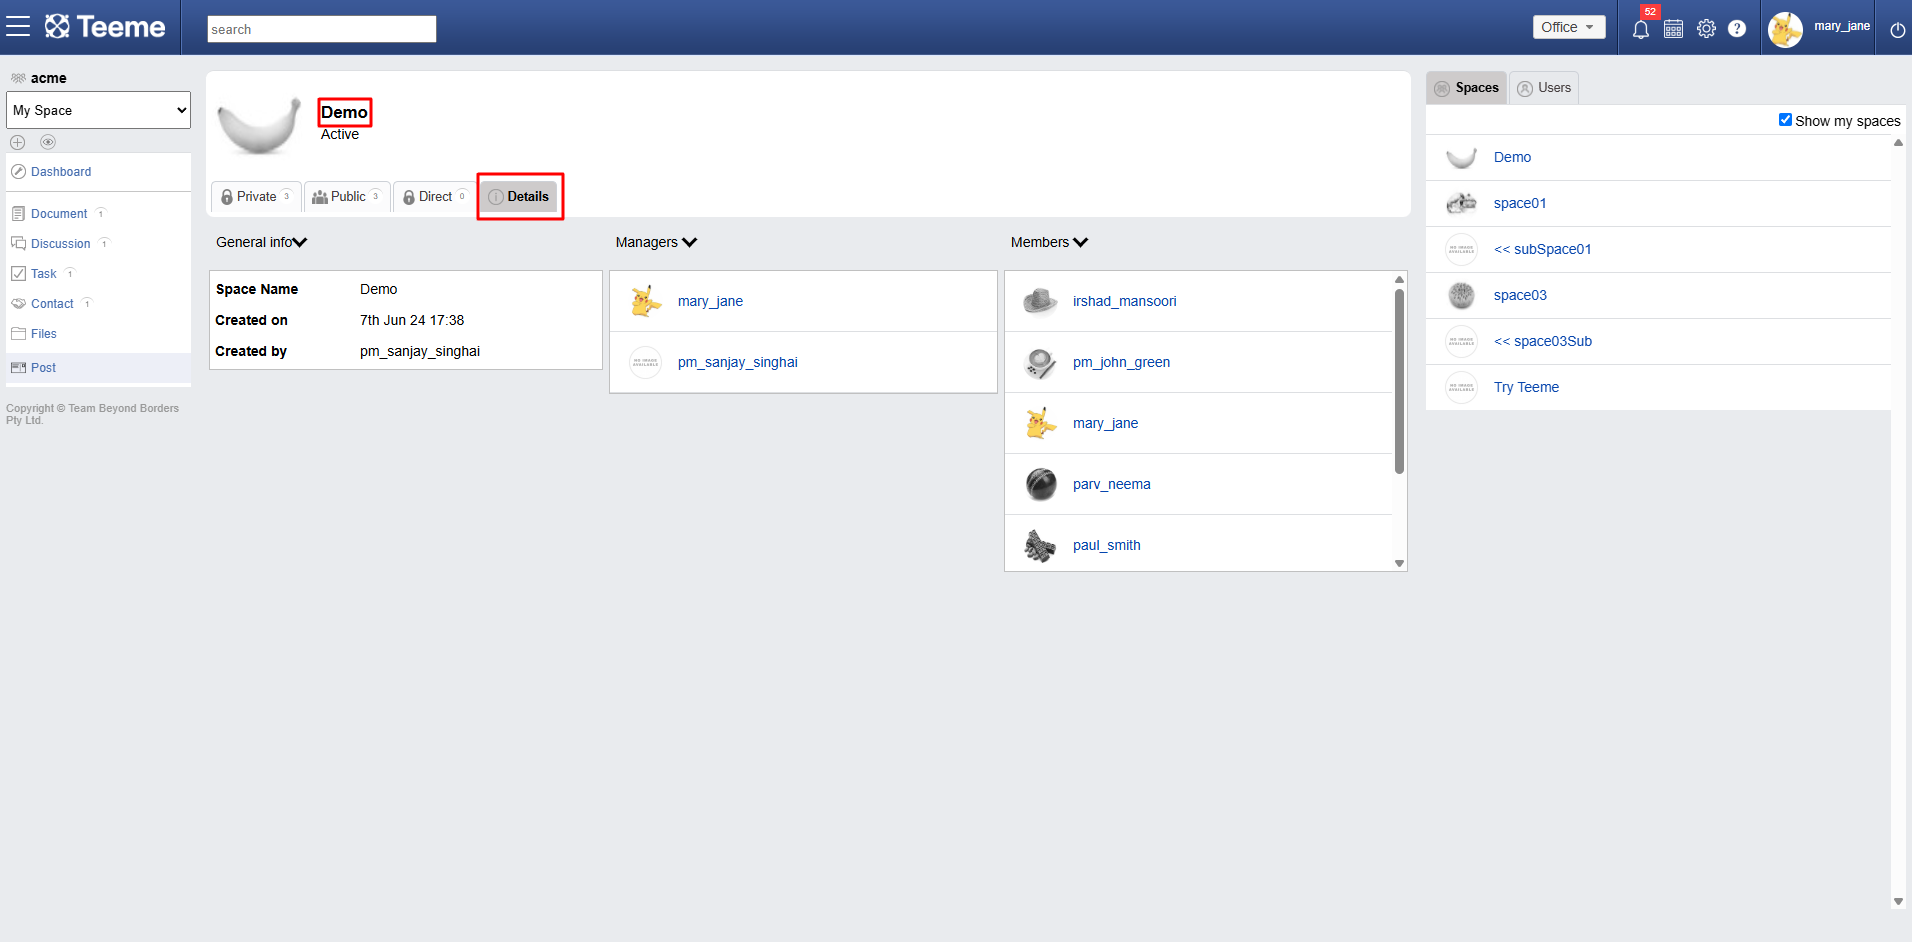Click the space01 thumbnail icon
Screen dimensions: 1912x942
point(1461,203)
